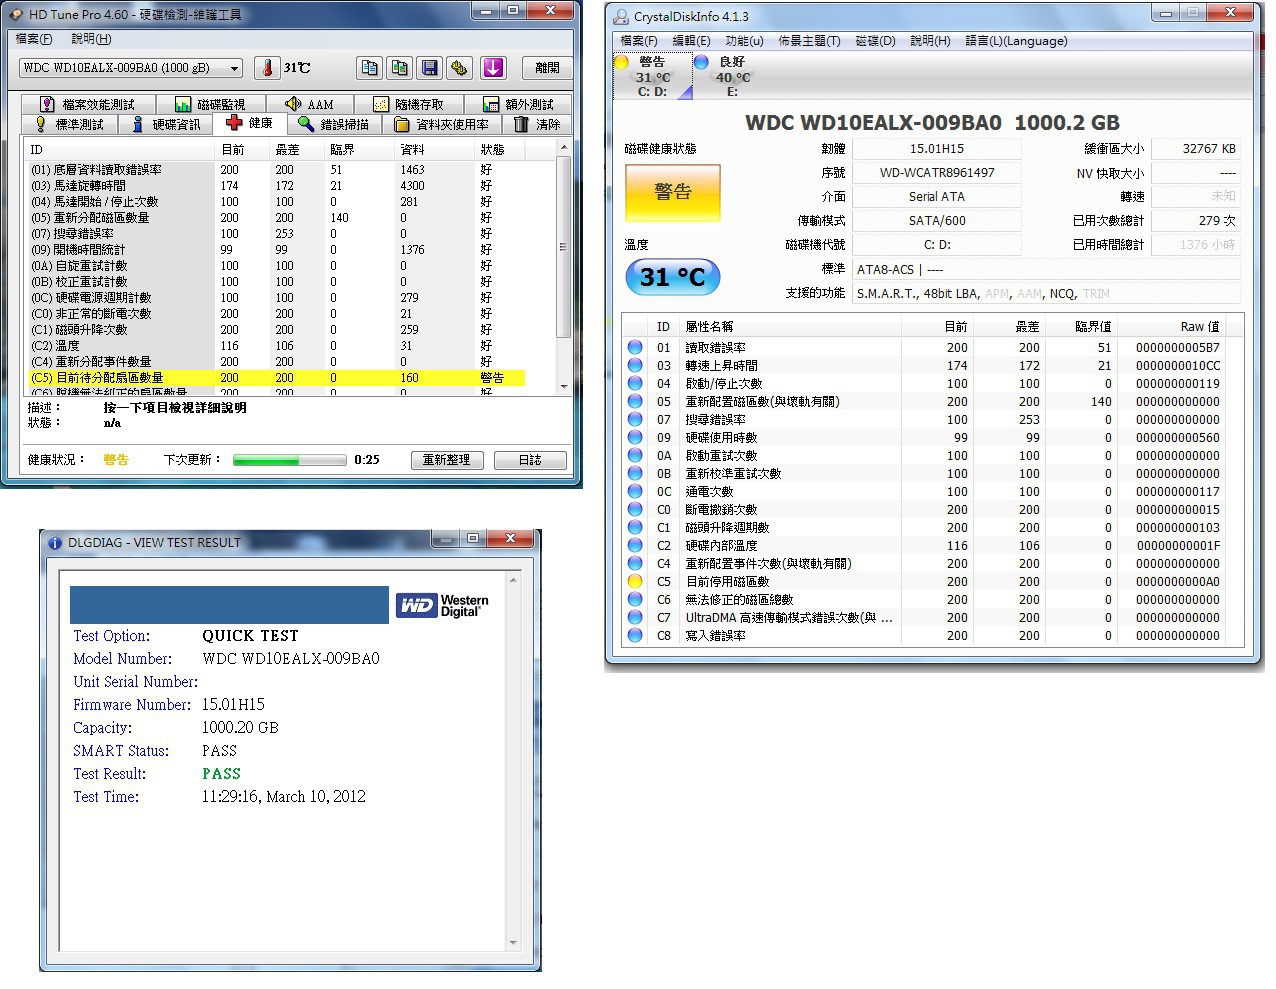The height and width of the screenshot is (989, 1276).
Task: Click the serial number field WD-WCATR8961497
Action: [937, 172]
